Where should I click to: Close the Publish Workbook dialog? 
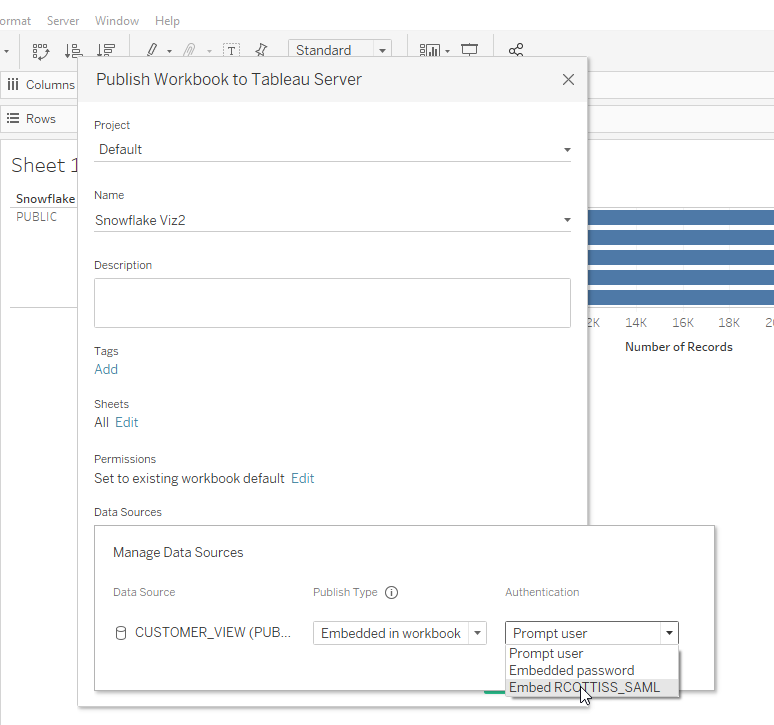[568, 79]
